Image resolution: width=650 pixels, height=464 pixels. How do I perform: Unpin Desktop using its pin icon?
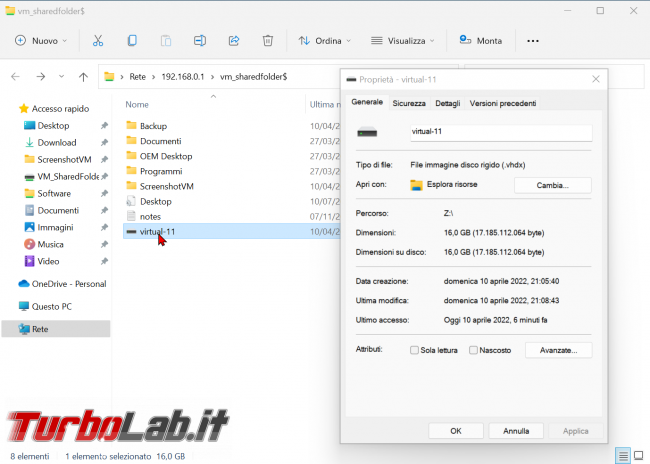tap(104, 126)
